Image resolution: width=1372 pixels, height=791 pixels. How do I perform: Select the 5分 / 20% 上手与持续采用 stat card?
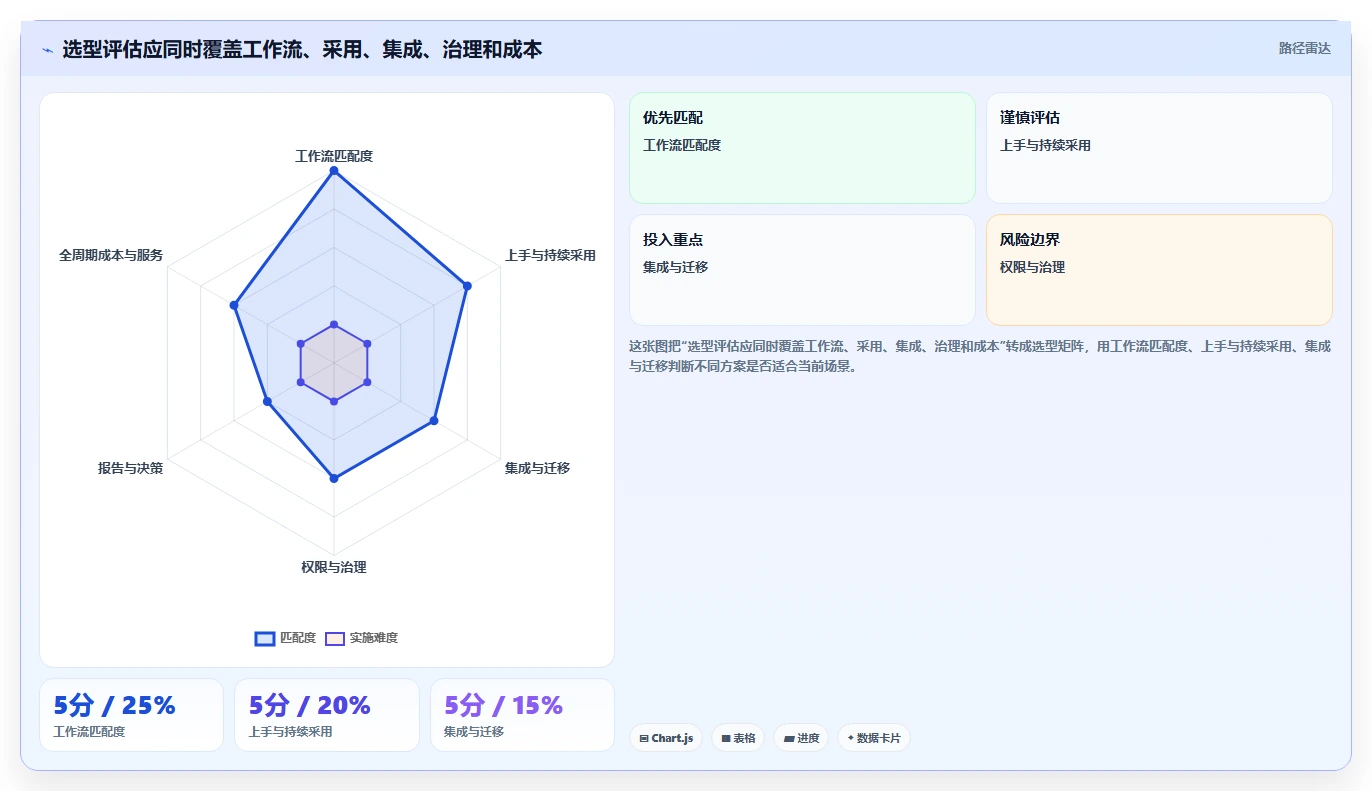pyautogui.click(x=327, y=715)
